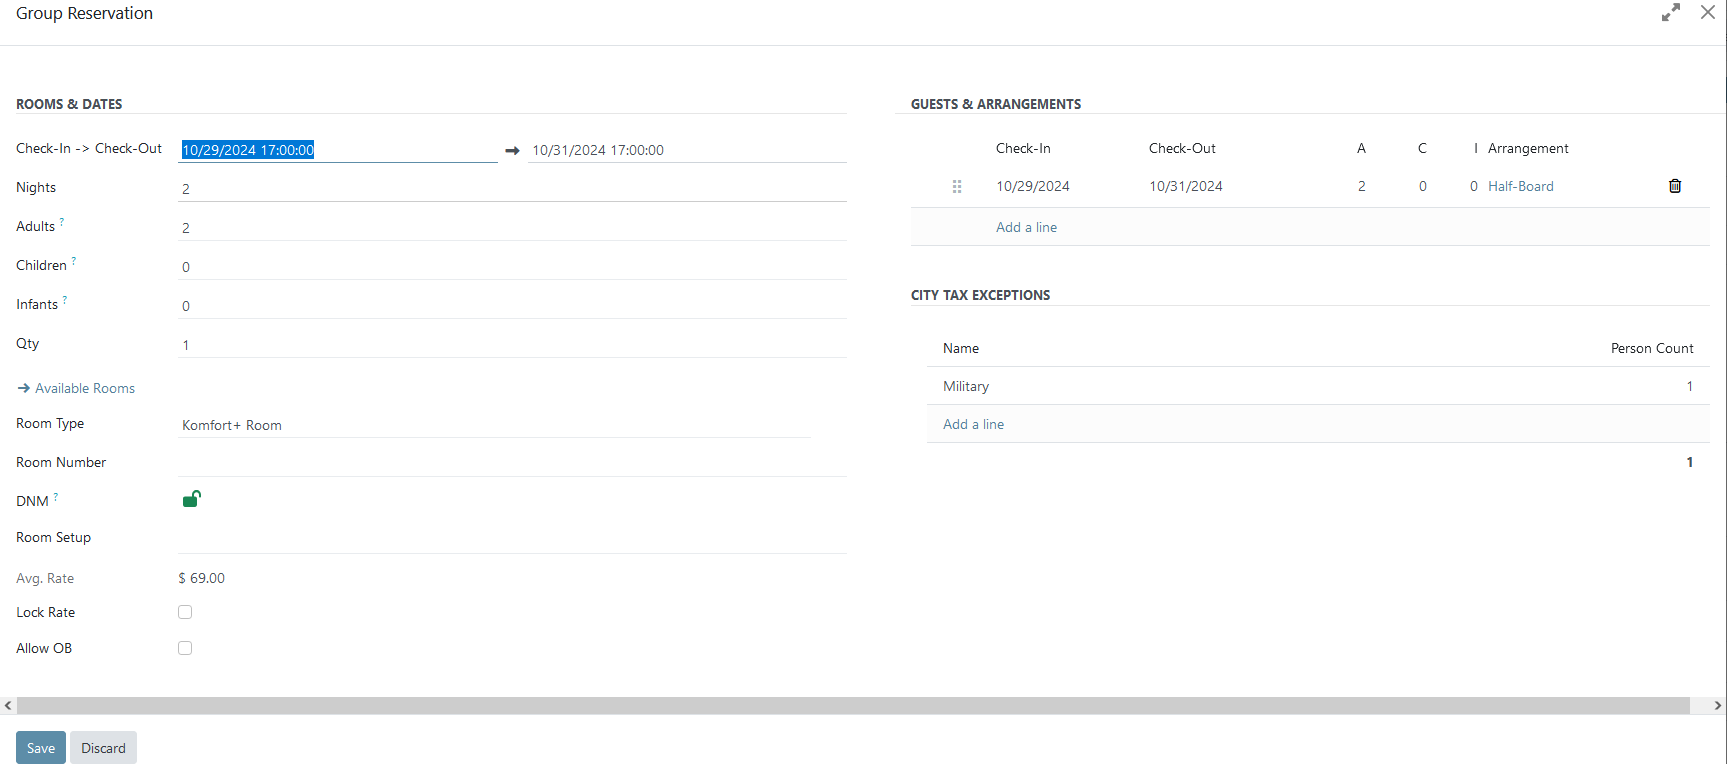This screenshot has width=1727, height=764.
Task: Click the Children input field
Action: pyautogui.click(x=512, y=267)
